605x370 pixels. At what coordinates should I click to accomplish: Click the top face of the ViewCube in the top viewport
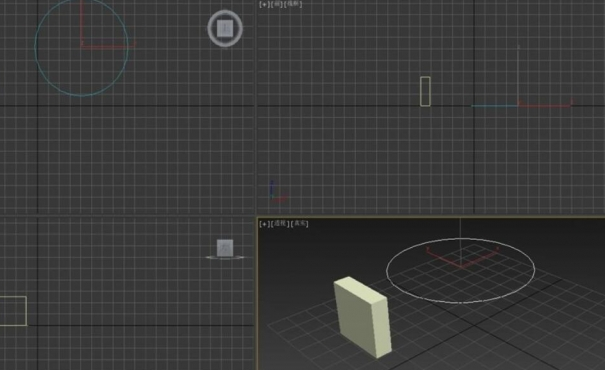click(x=225, y=29)
